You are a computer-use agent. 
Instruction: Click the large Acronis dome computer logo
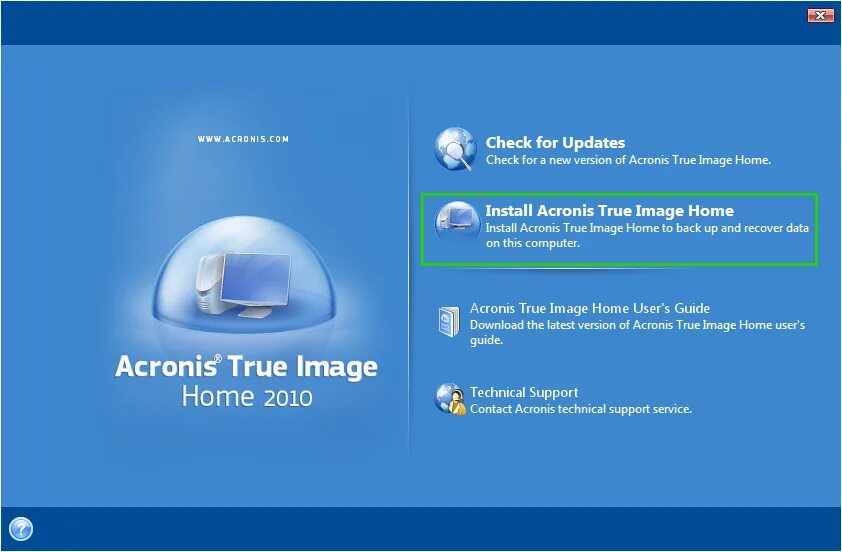(x=244, y=273)
